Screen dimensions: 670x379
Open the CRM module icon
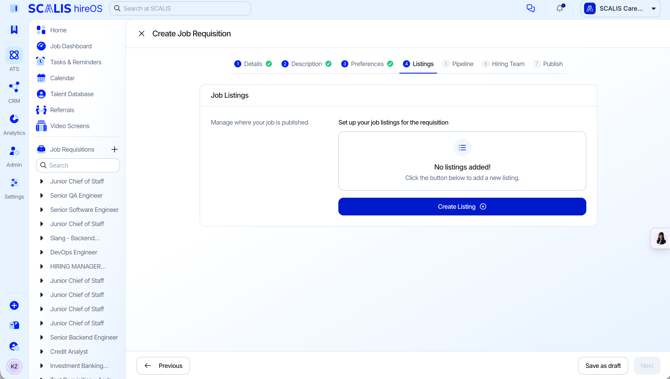14,87
